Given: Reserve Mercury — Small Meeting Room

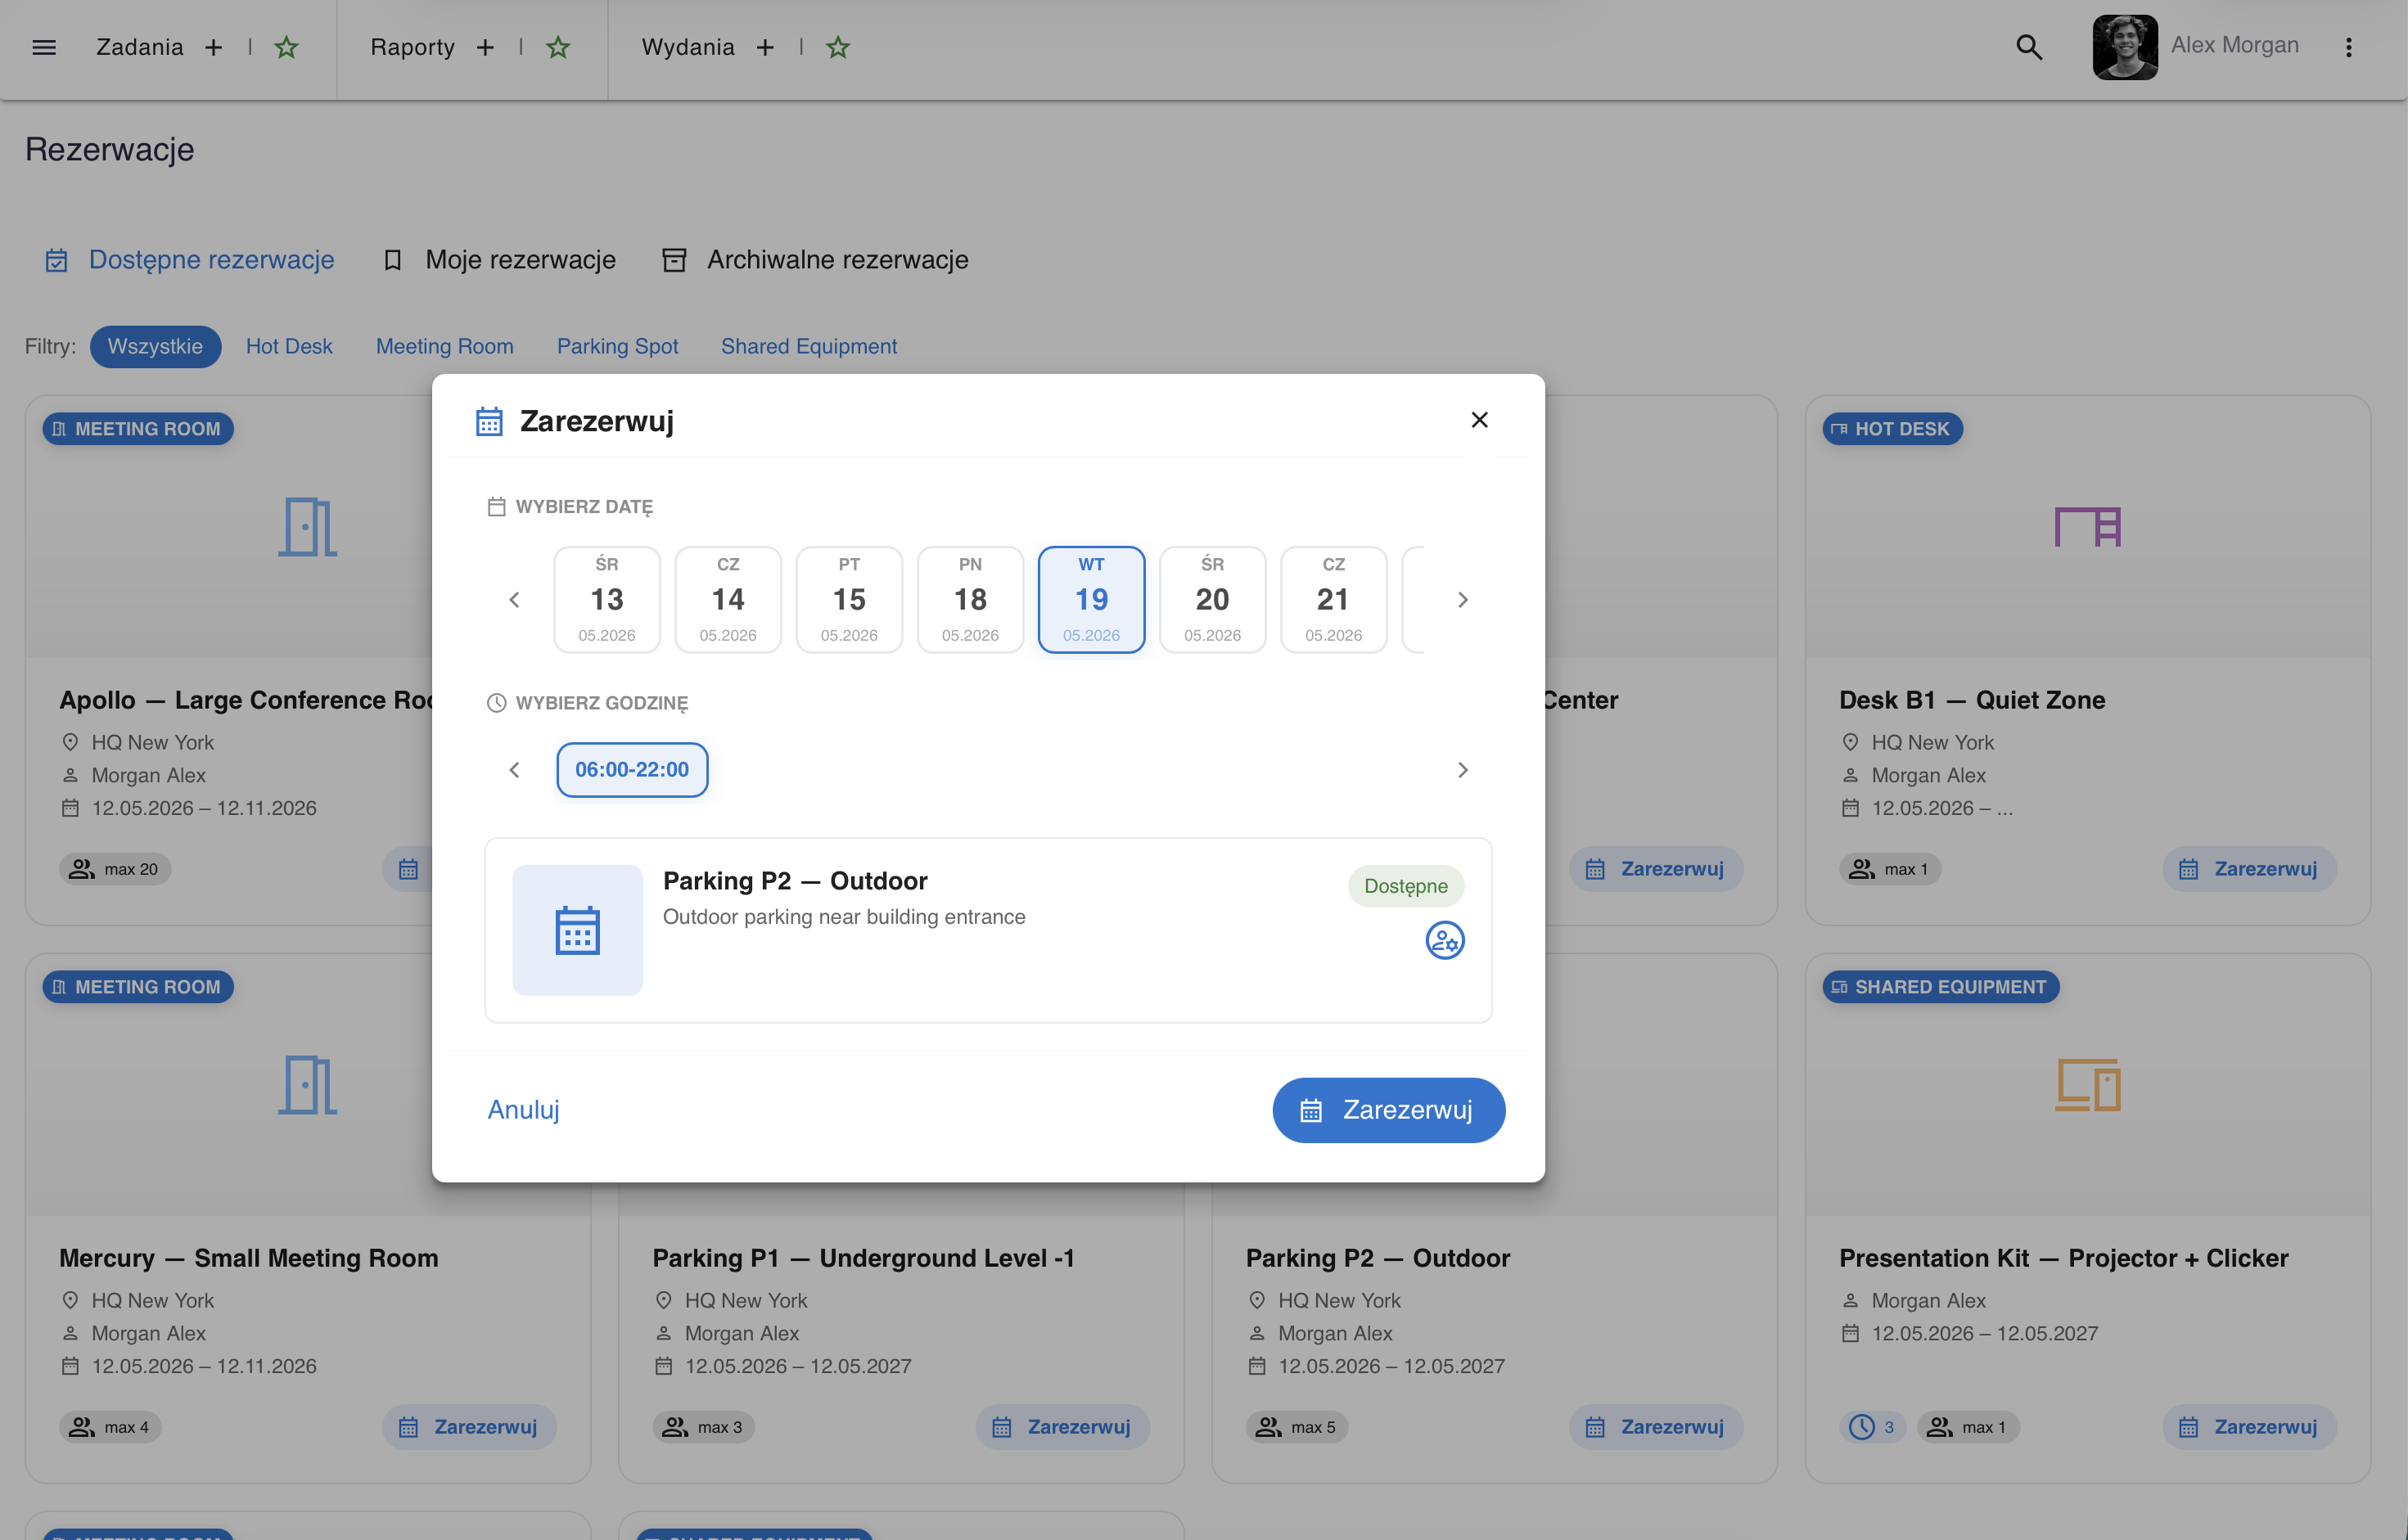Looking at the screenshot, I should 469,1427.
